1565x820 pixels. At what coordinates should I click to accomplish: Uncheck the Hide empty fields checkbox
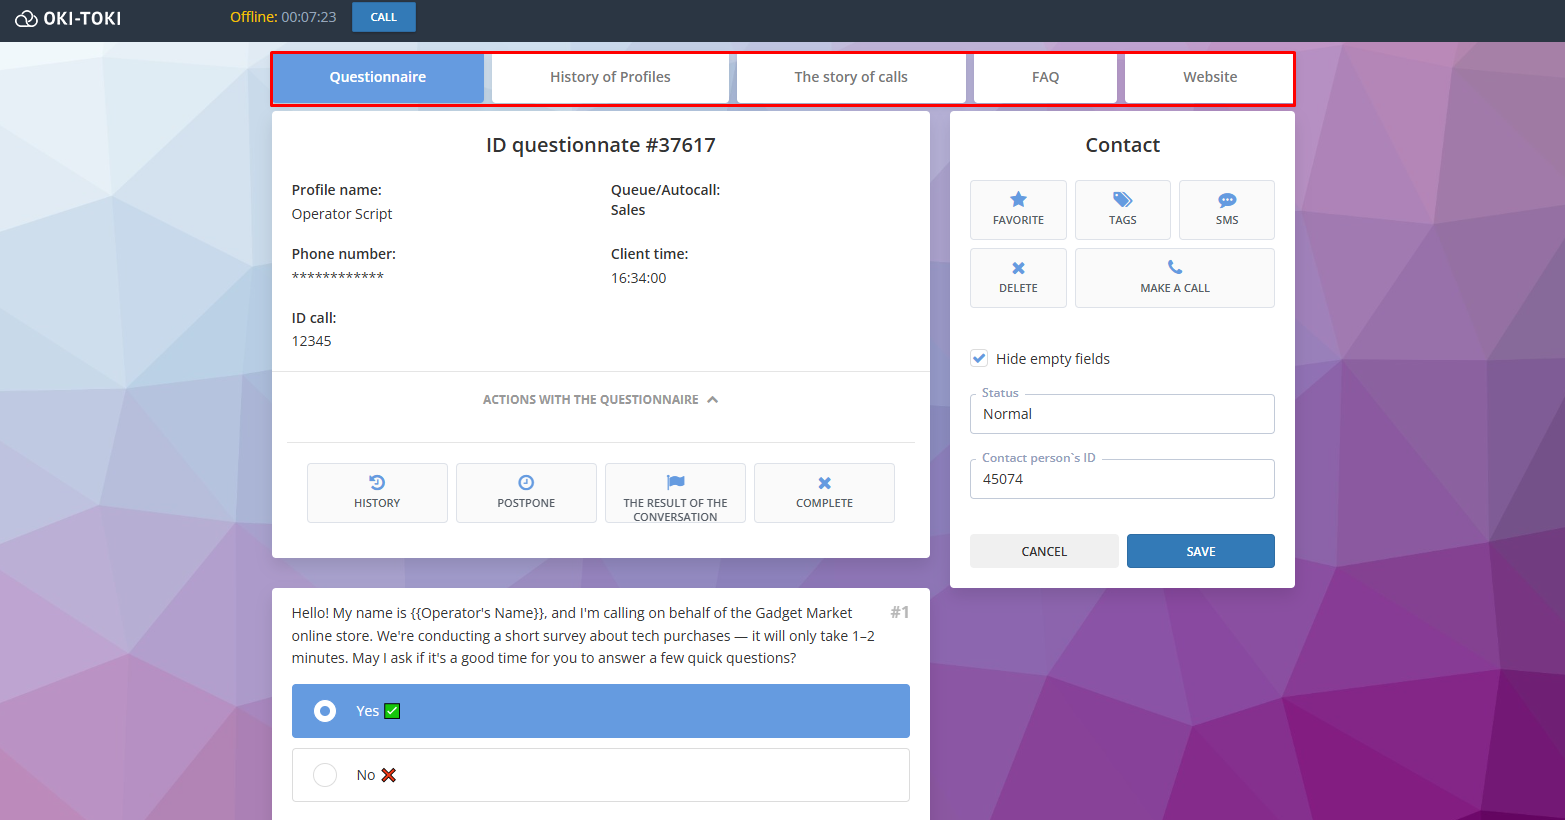coord(979,358)
